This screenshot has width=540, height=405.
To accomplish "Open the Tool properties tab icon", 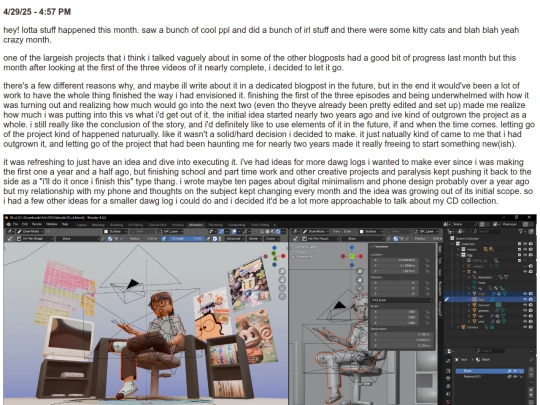I will click(448, 361).
